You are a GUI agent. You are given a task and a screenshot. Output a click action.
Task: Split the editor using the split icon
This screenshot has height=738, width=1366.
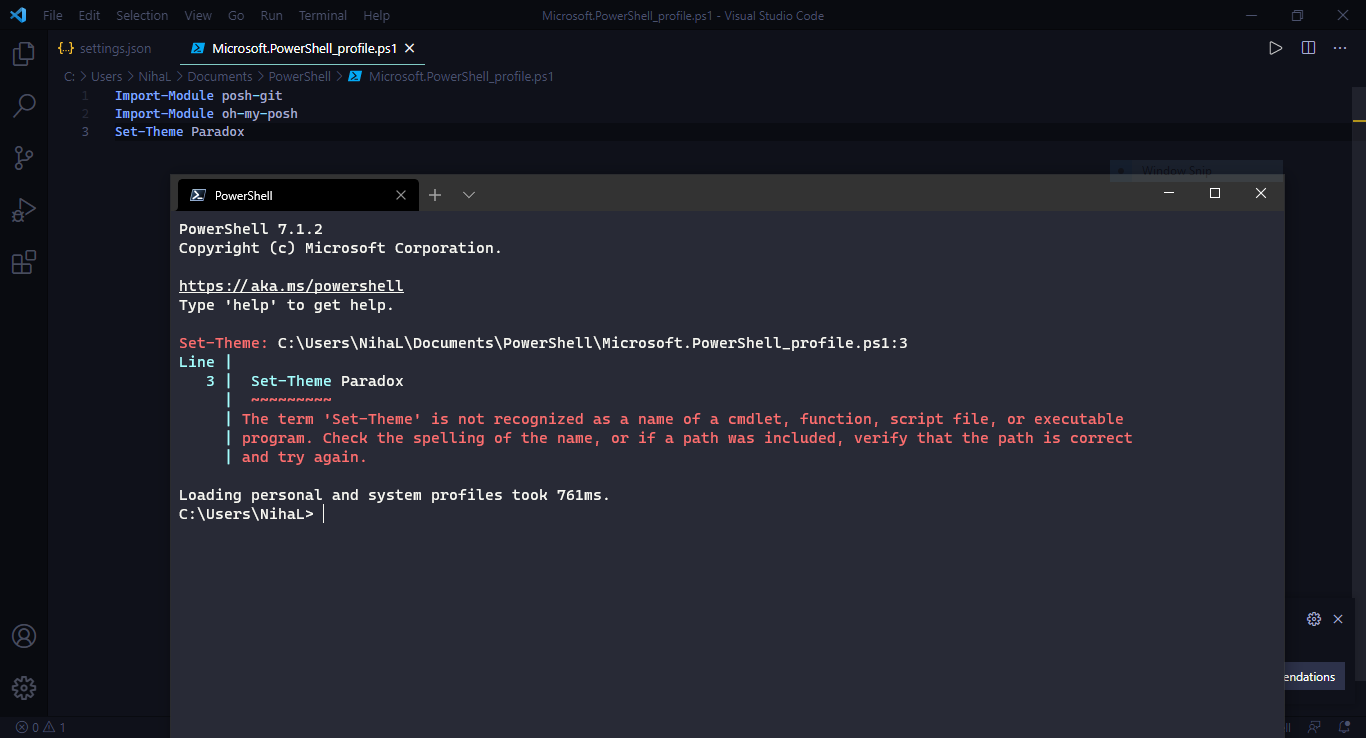[x=1308, y=46]
